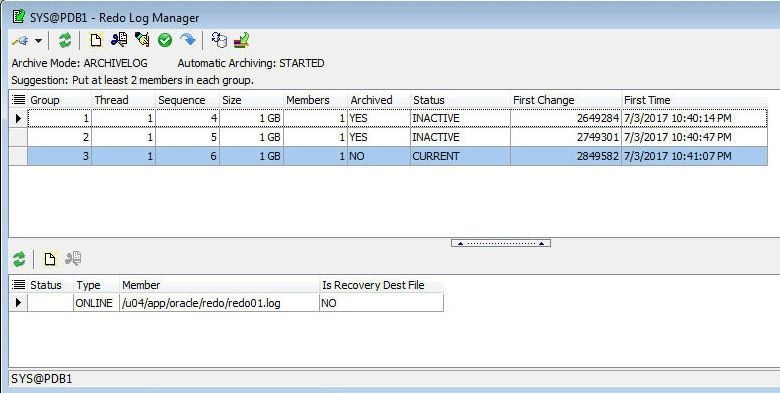780x393 pixels.
Task: Select the Group cell with value 3
Action: [60, 156]
